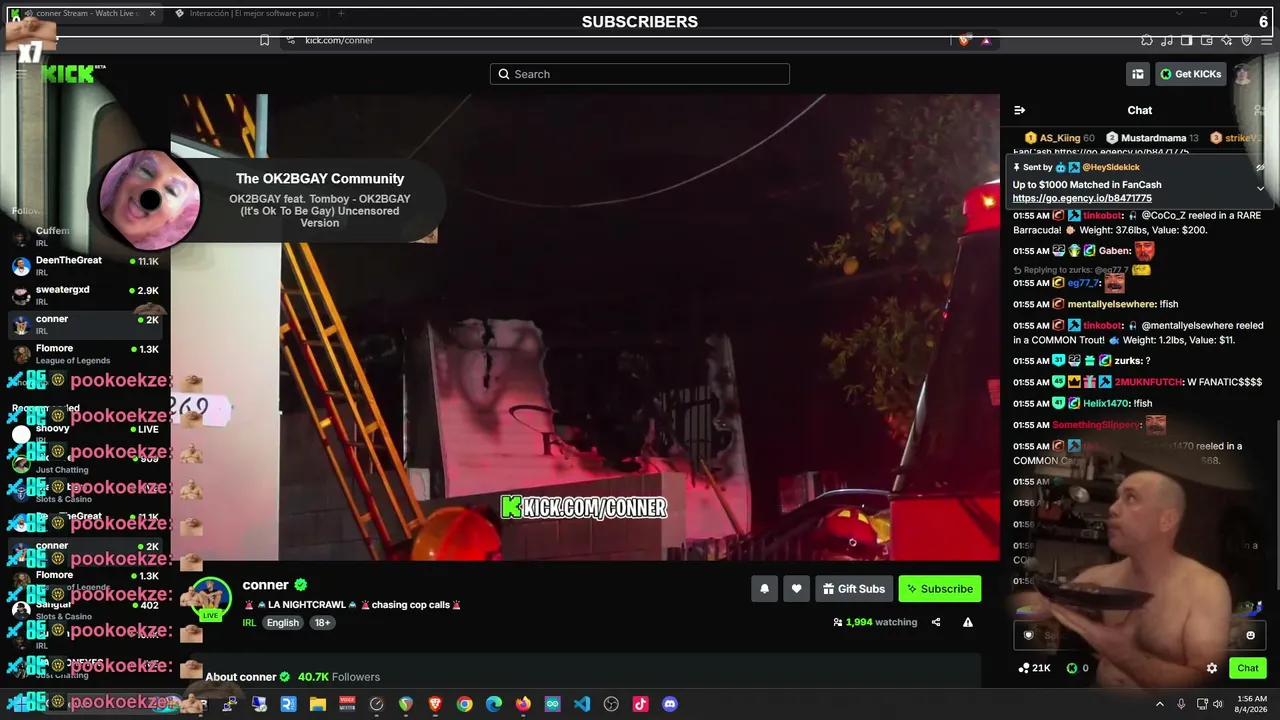The width and height of the screenshot is (1280, 720).
Task: Open the Kick store panel icon
Action: coord(1138,74)
